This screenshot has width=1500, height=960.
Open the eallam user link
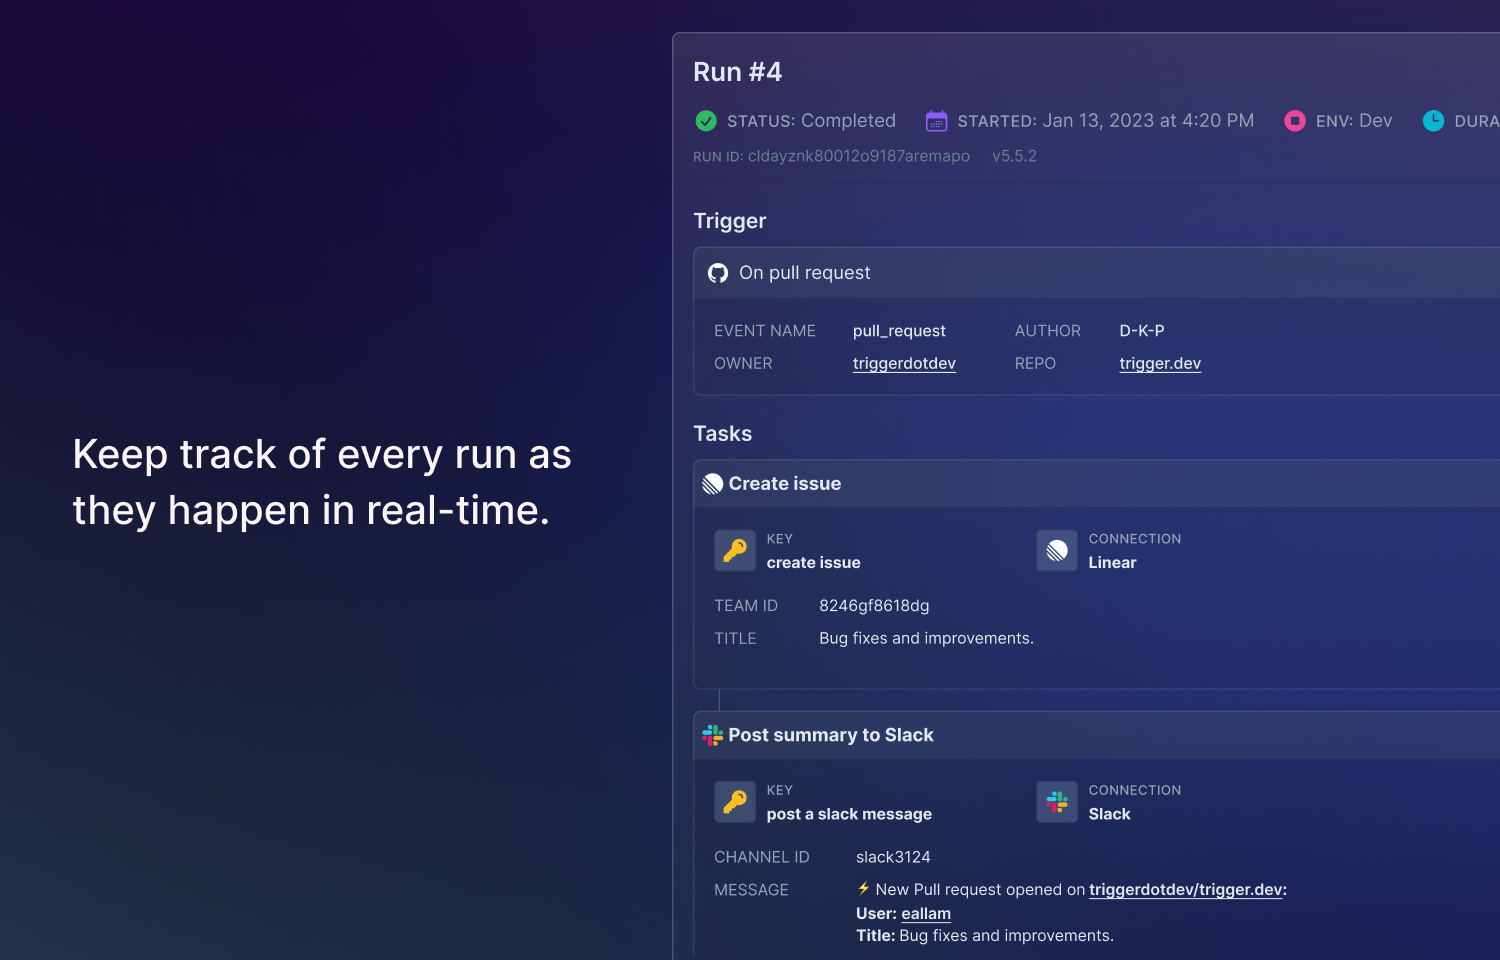coord(926,913)
